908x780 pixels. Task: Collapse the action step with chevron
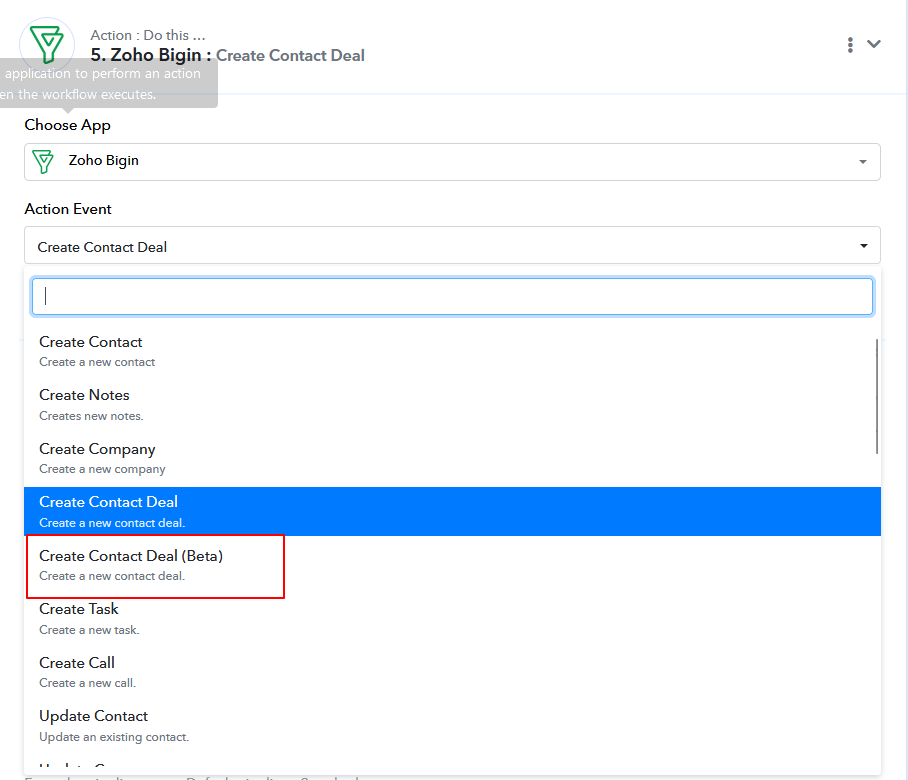tap(874, 44)
